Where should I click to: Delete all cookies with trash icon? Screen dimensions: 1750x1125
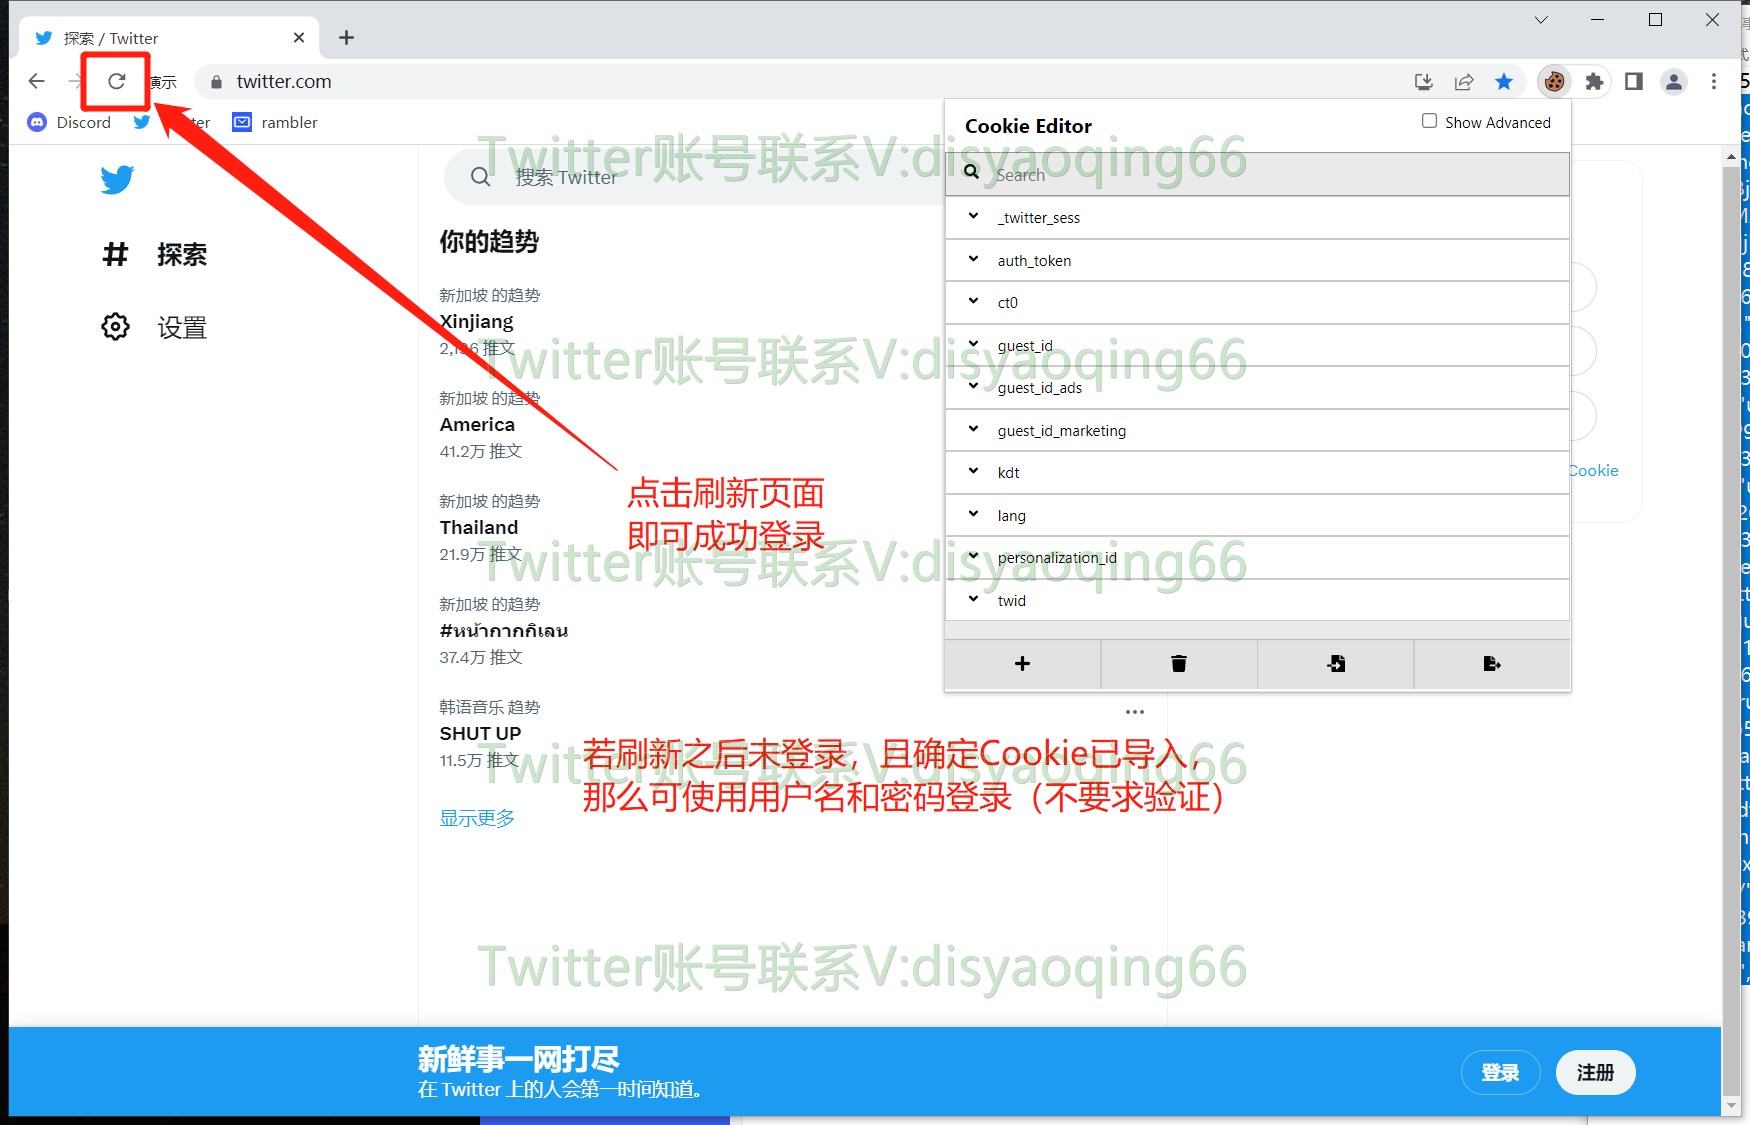tap(1178, 664)
